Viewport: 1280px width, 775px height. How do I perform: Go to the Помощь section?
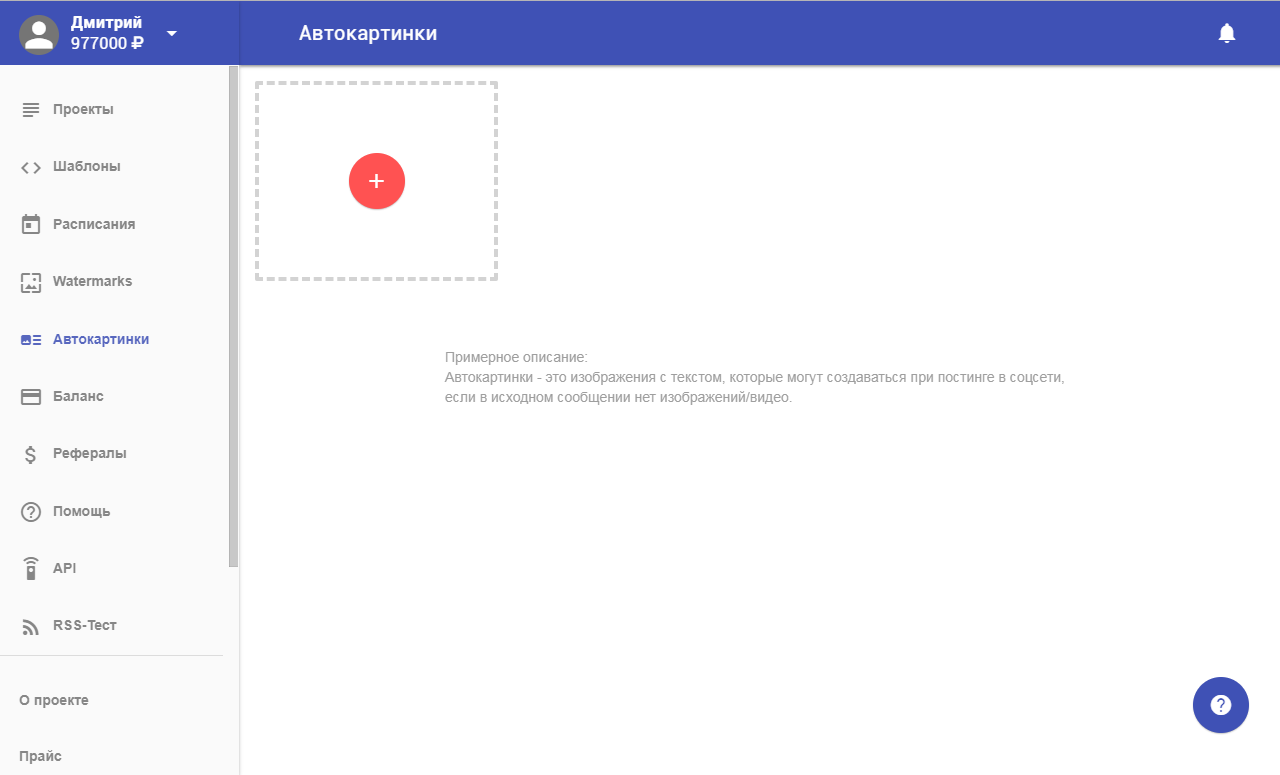coord(81,511)
